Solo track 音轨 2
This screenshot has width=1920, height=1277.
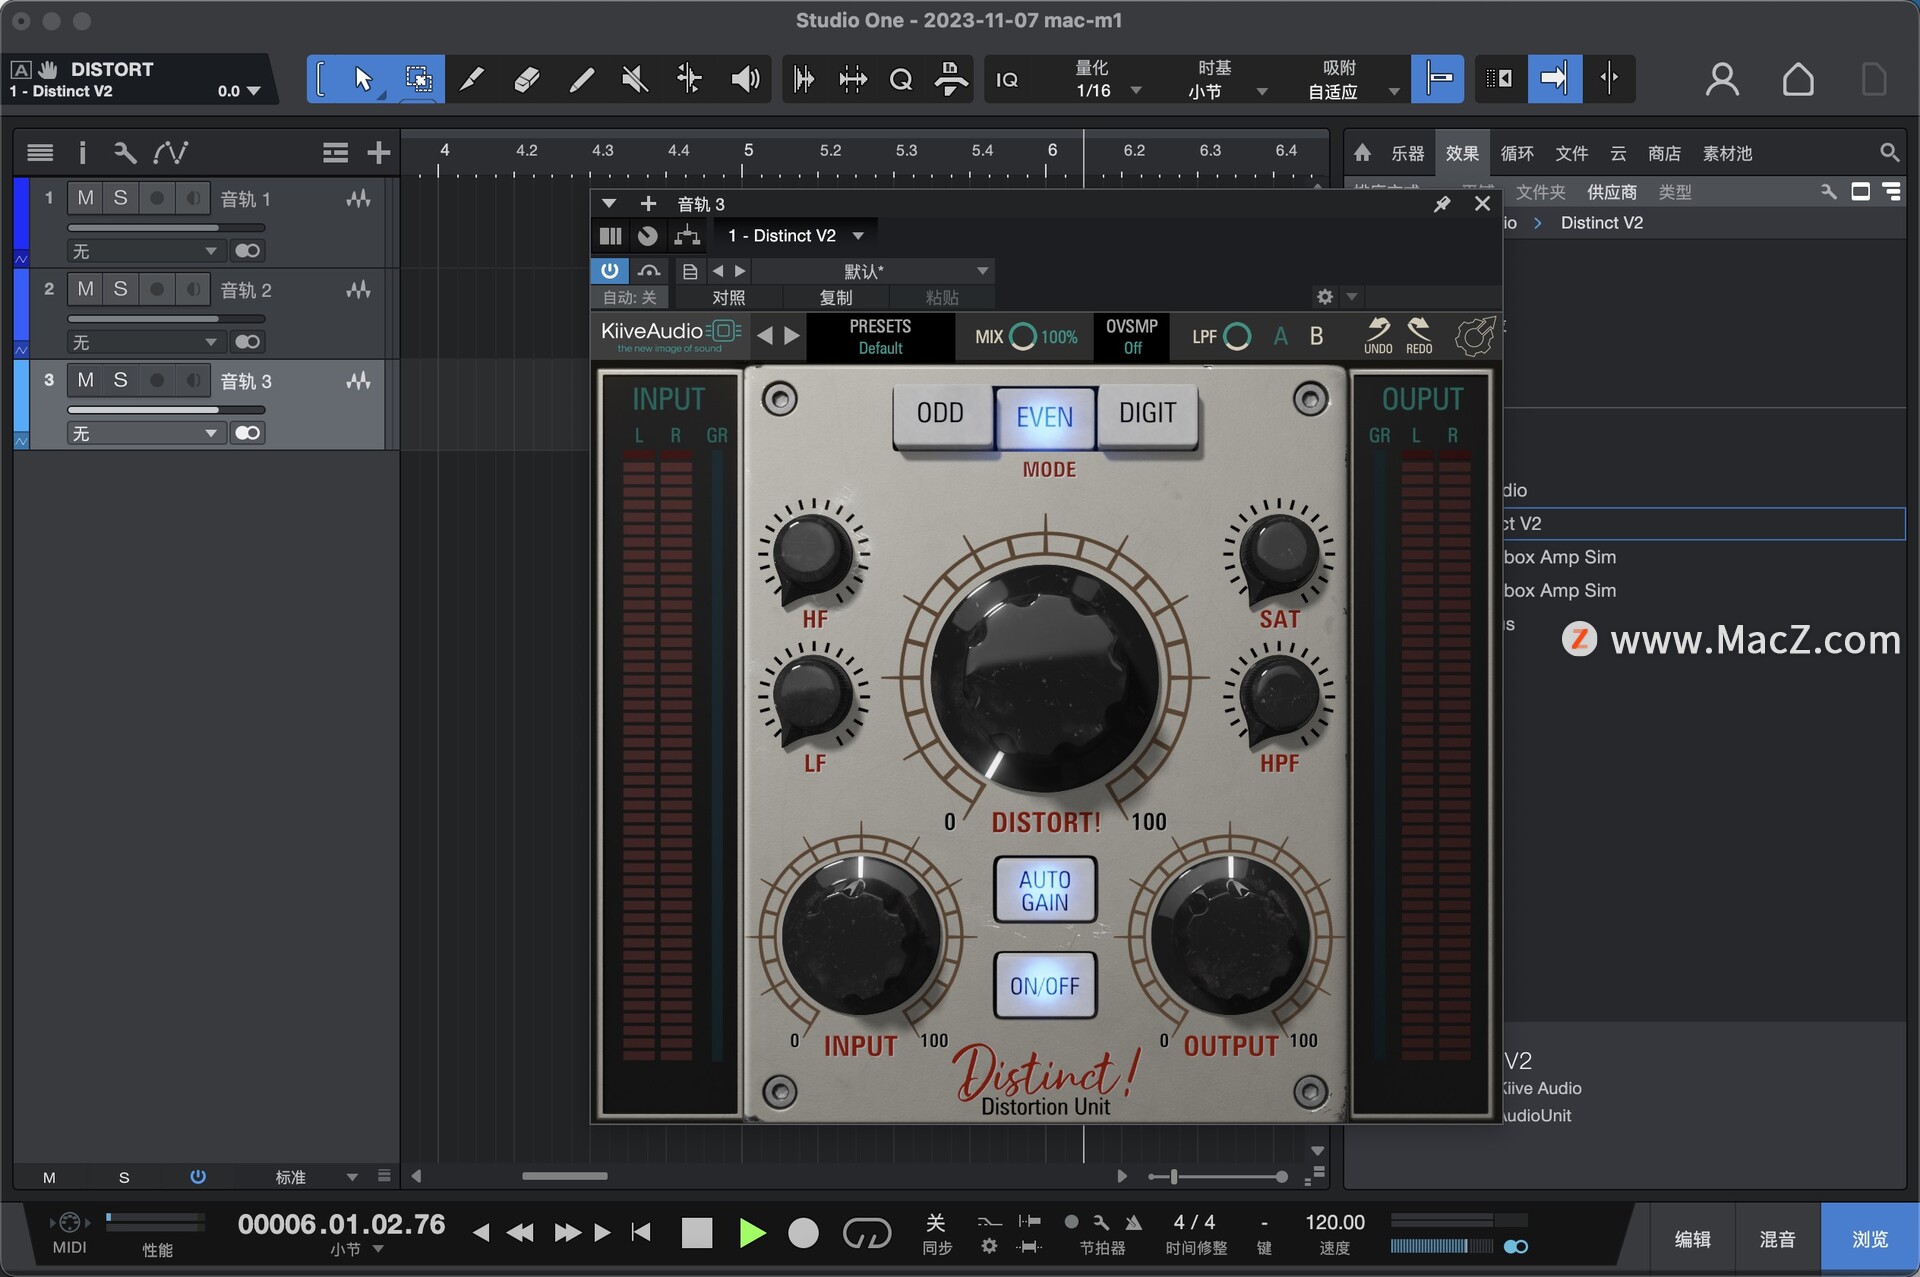tap(120, 289)
